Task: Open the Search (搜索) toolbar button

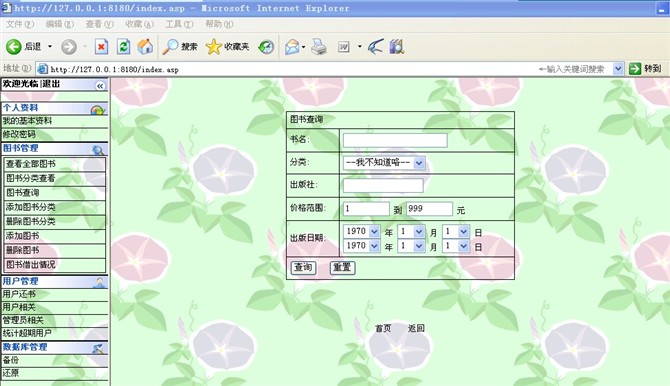Action: (180, 47)
